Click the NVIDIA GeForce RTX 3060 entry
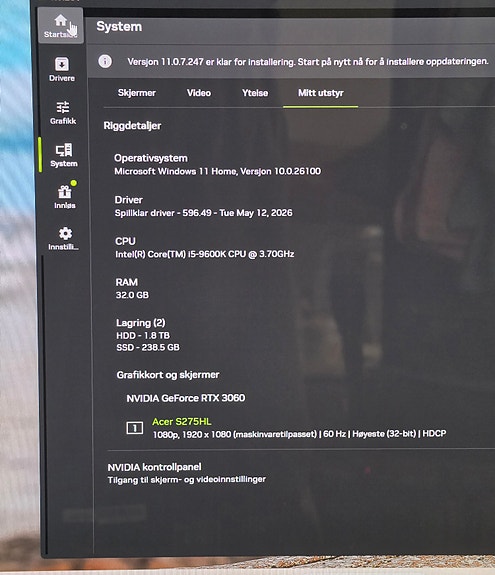495x575 pixels. 186,398
